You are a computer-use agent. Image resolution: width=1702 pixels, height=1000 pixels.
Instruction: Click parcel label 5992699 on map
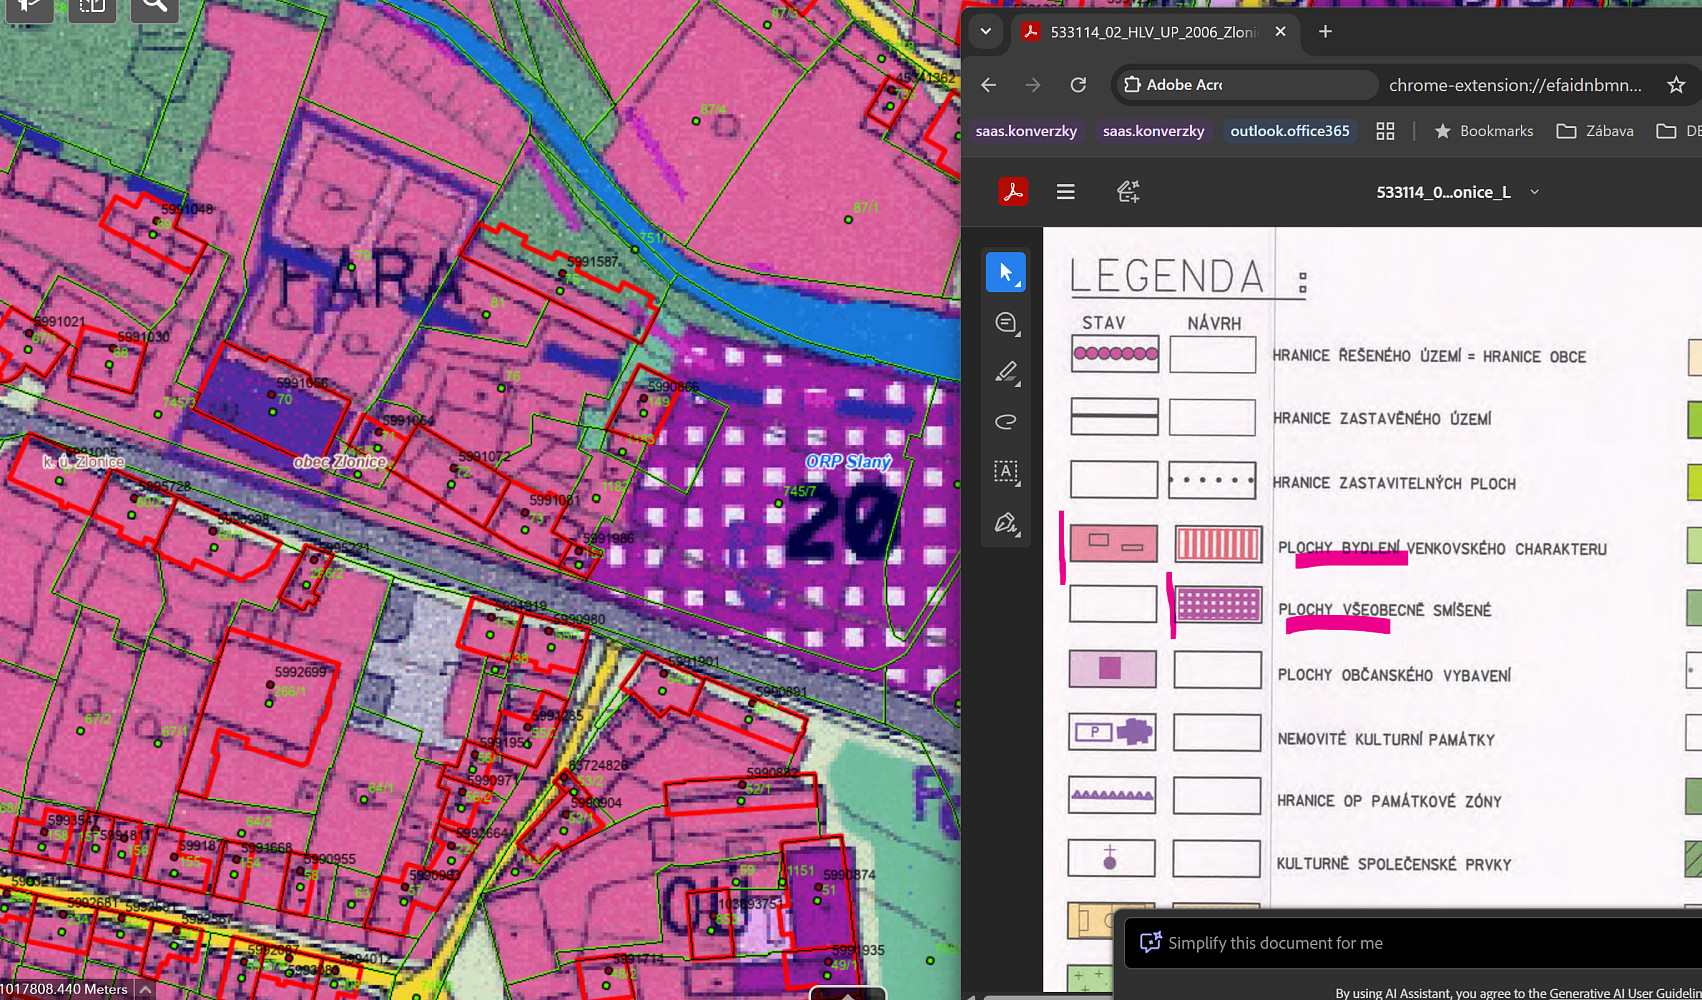300,672
